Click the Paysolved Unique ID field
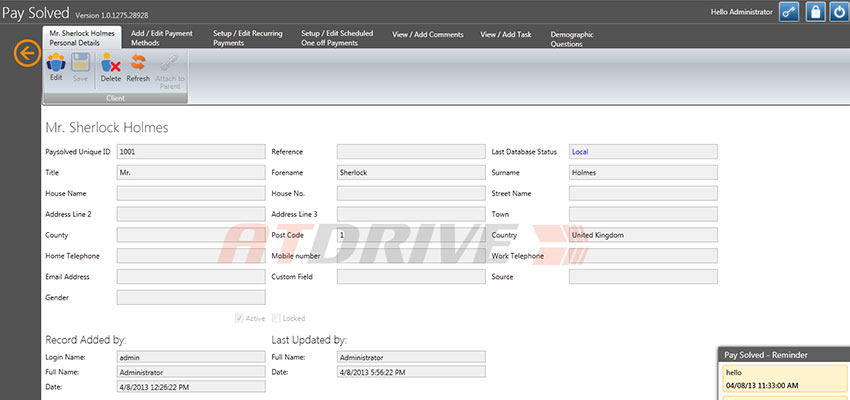 (x=191, y=152)
